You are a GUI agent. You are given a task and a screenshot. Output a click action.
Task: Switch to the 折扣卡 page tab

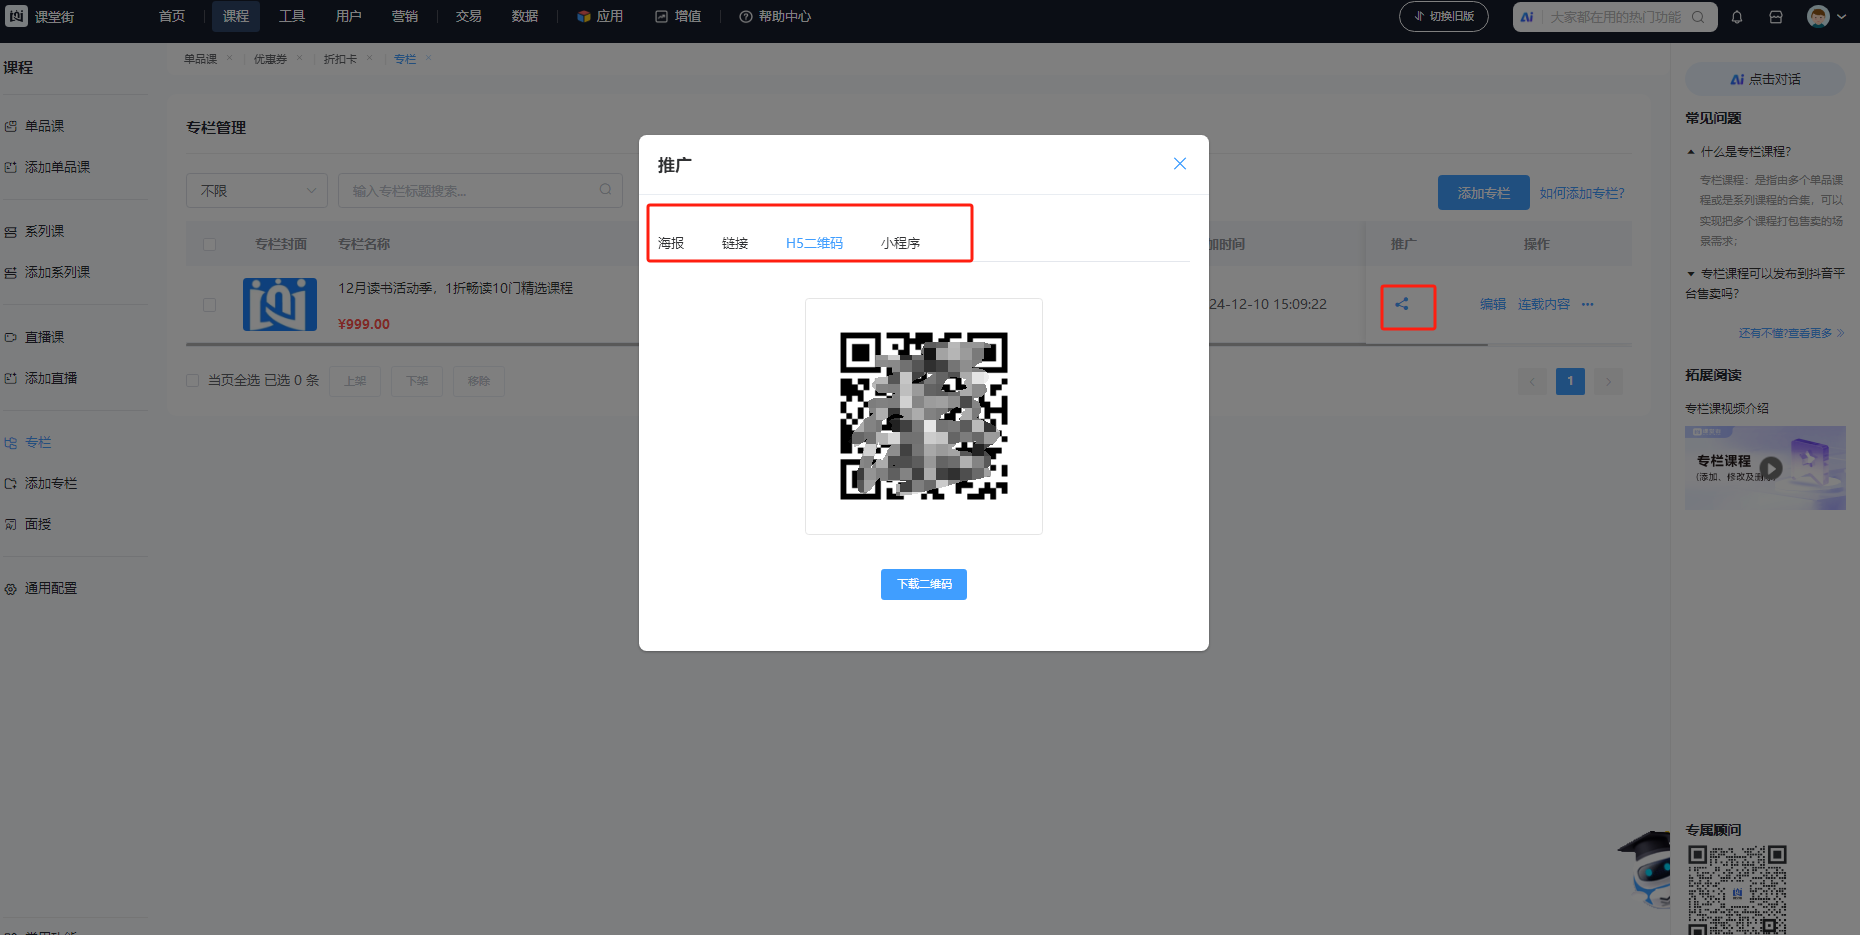click(340, 59)
